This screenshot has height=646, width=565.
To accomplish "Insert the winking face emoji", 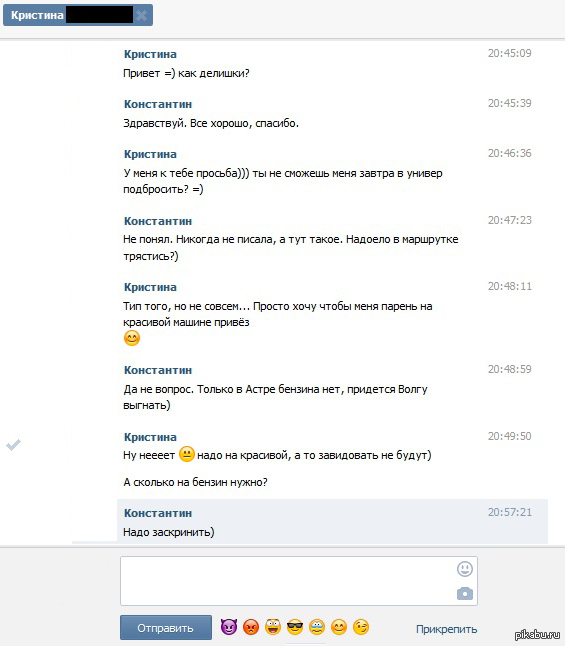I will coord(361,627).
